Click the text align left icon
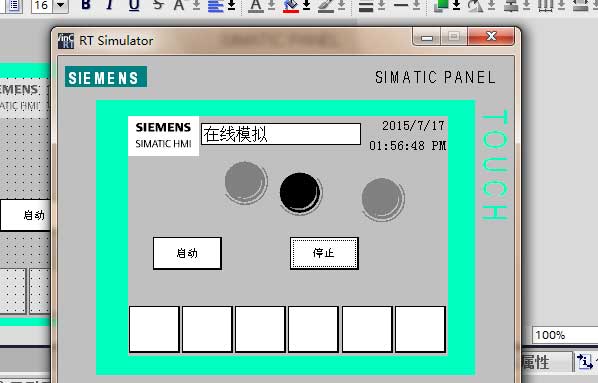Screen dimensions: 598x383 [x=215, y=5]
